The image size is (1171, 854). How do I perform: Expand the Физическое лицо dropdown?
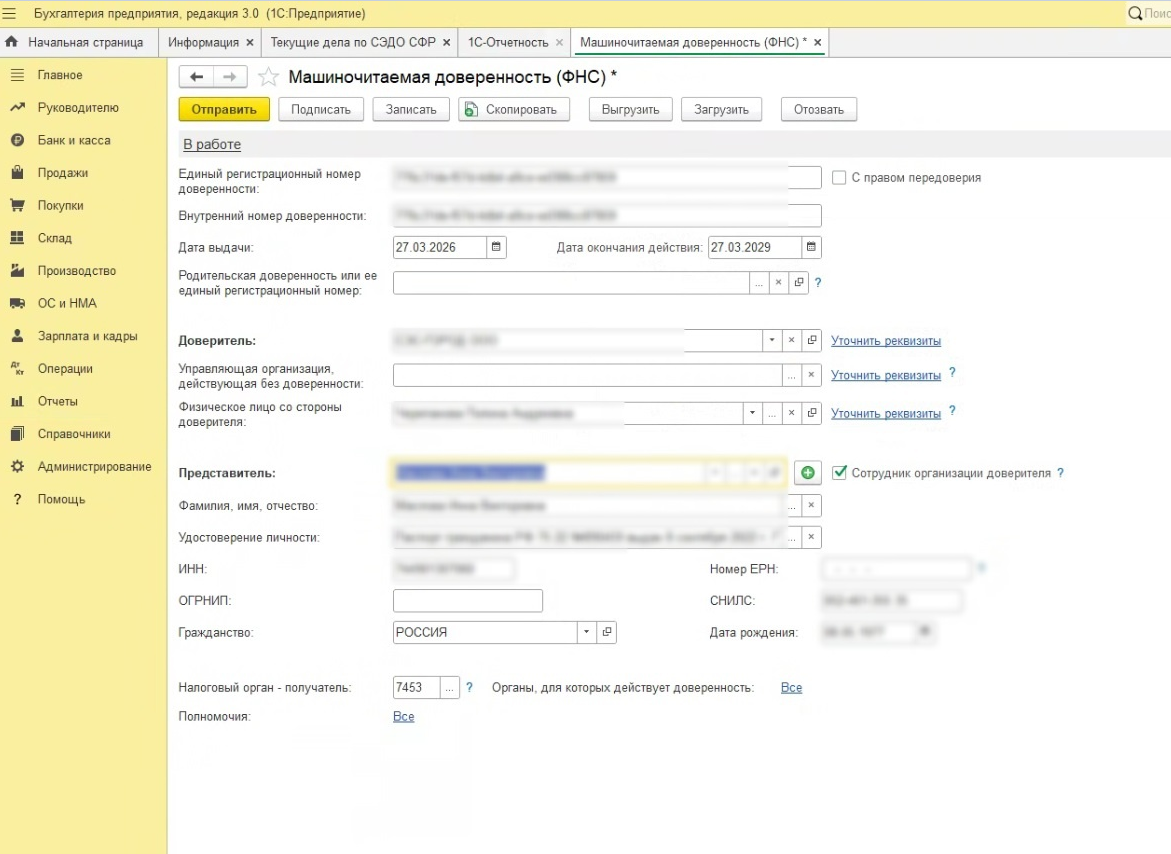point(752,413)
